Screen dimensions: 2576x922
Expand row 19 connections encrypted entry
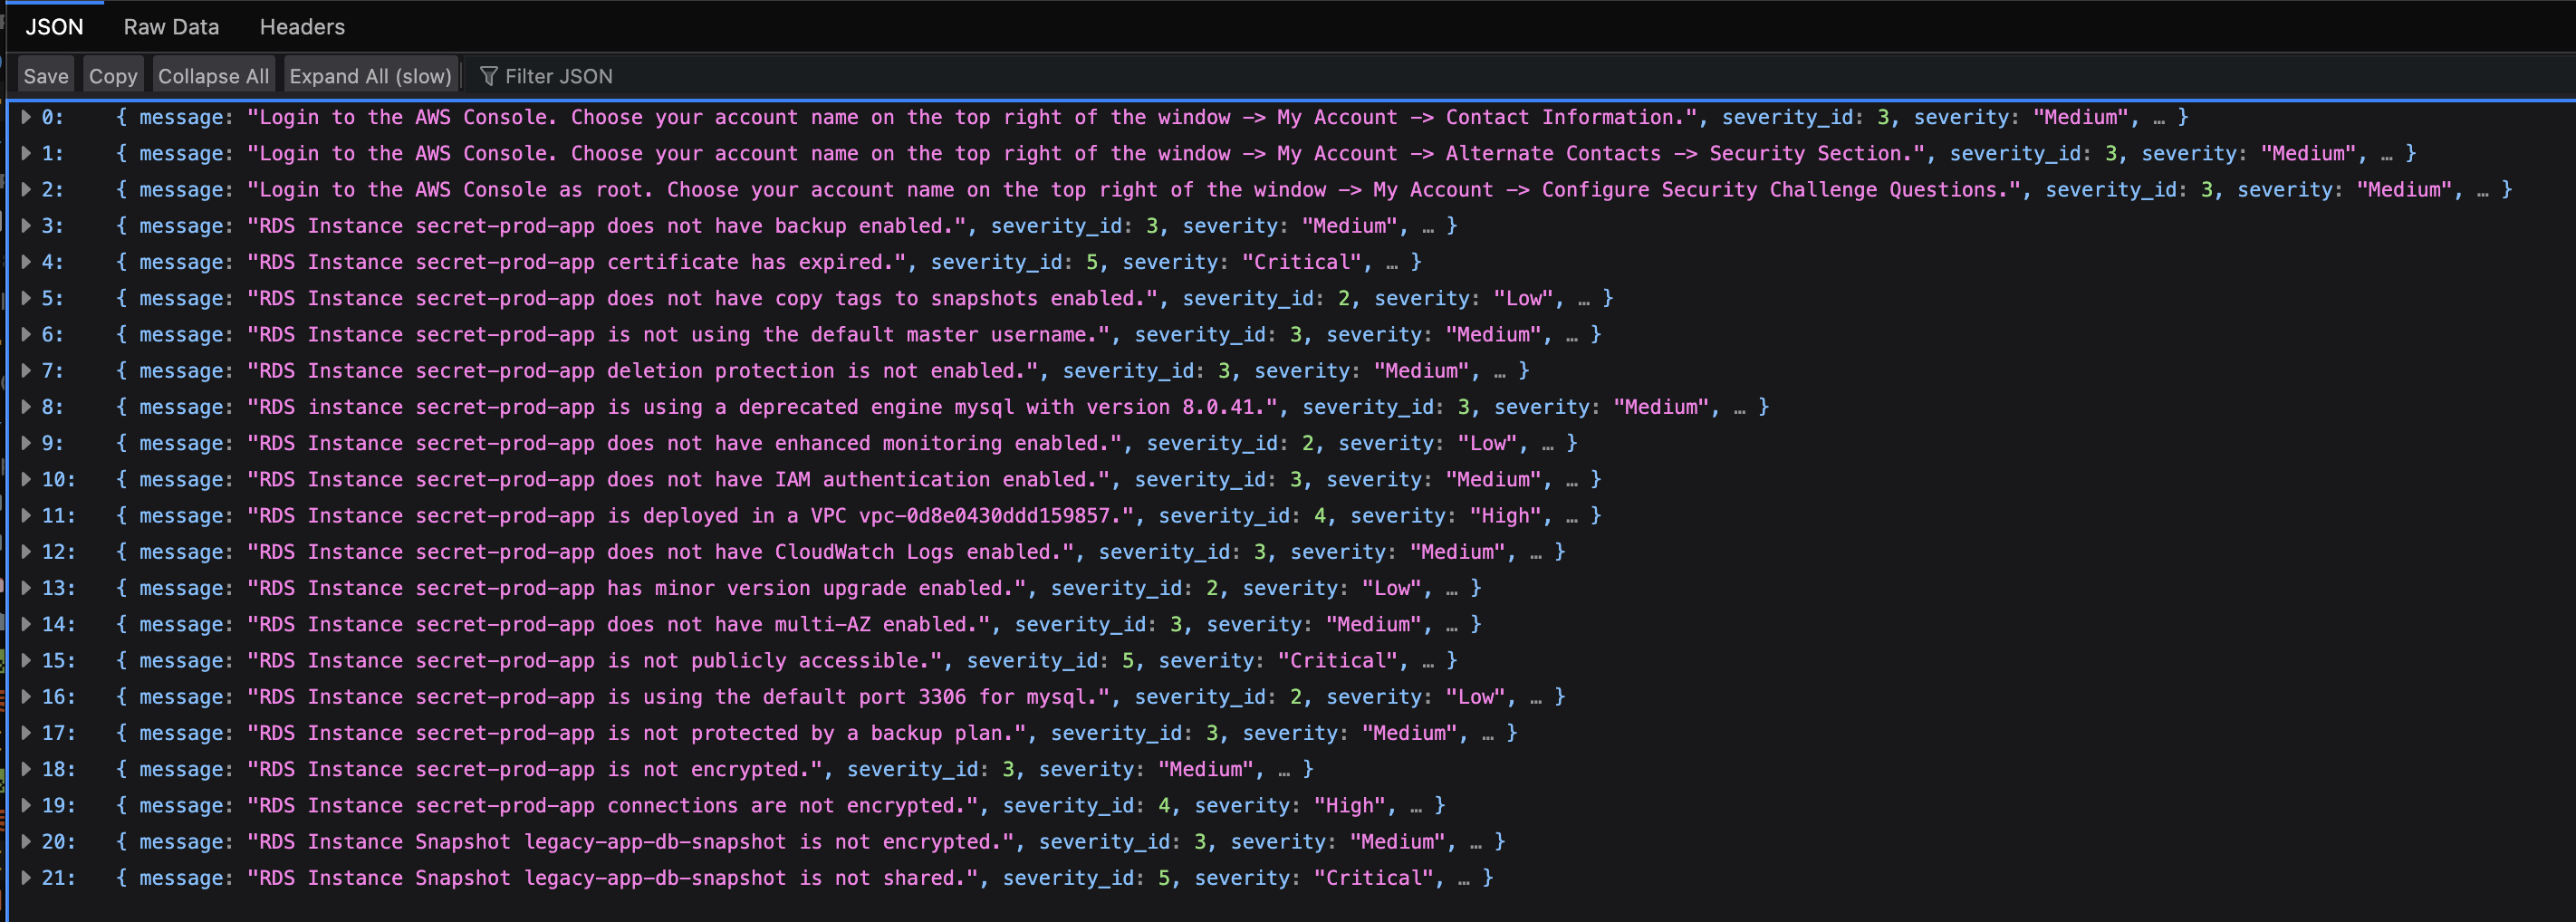[26, 806]
